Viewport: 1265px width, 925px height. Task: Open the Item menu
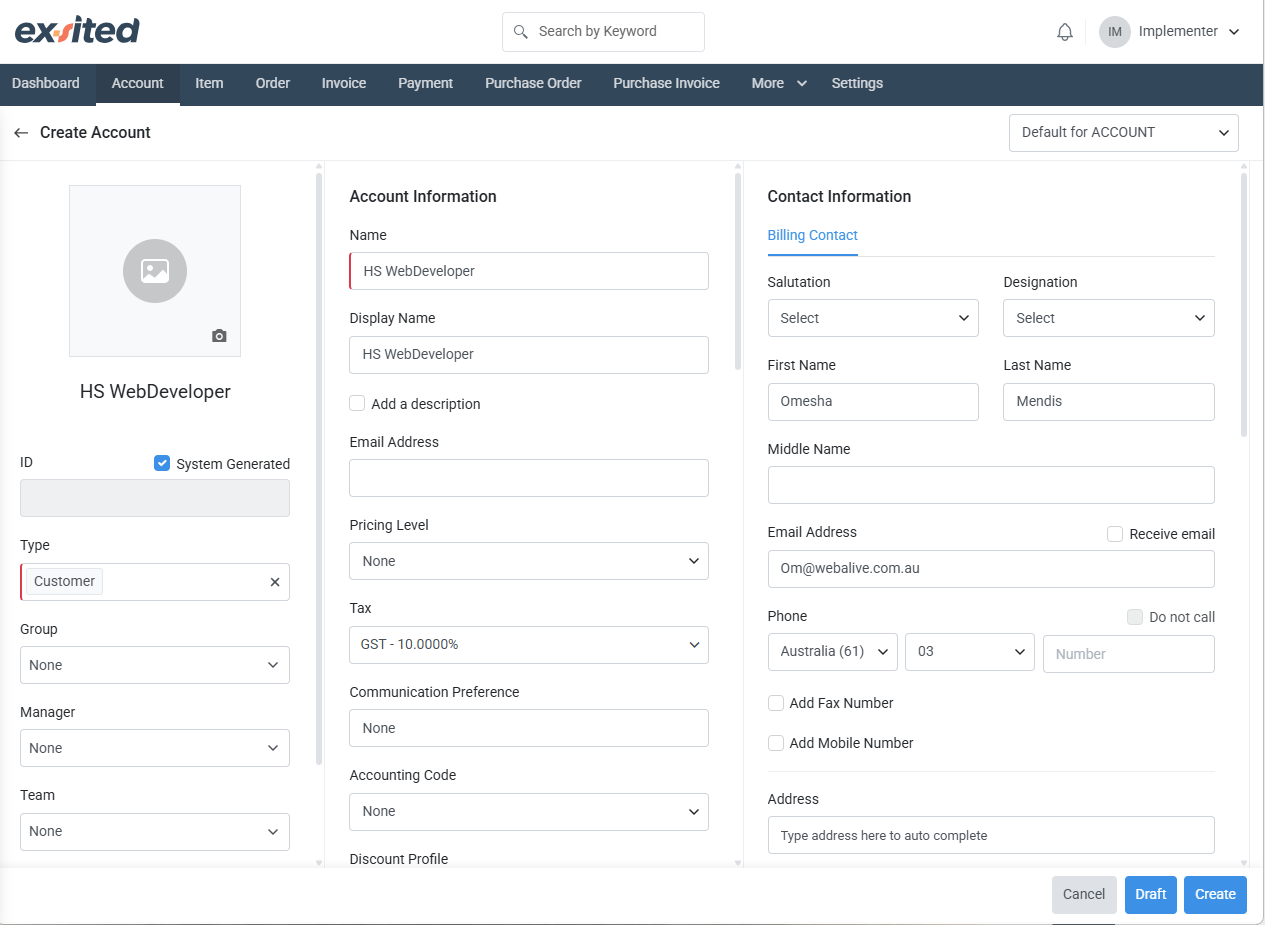point(209,84)
